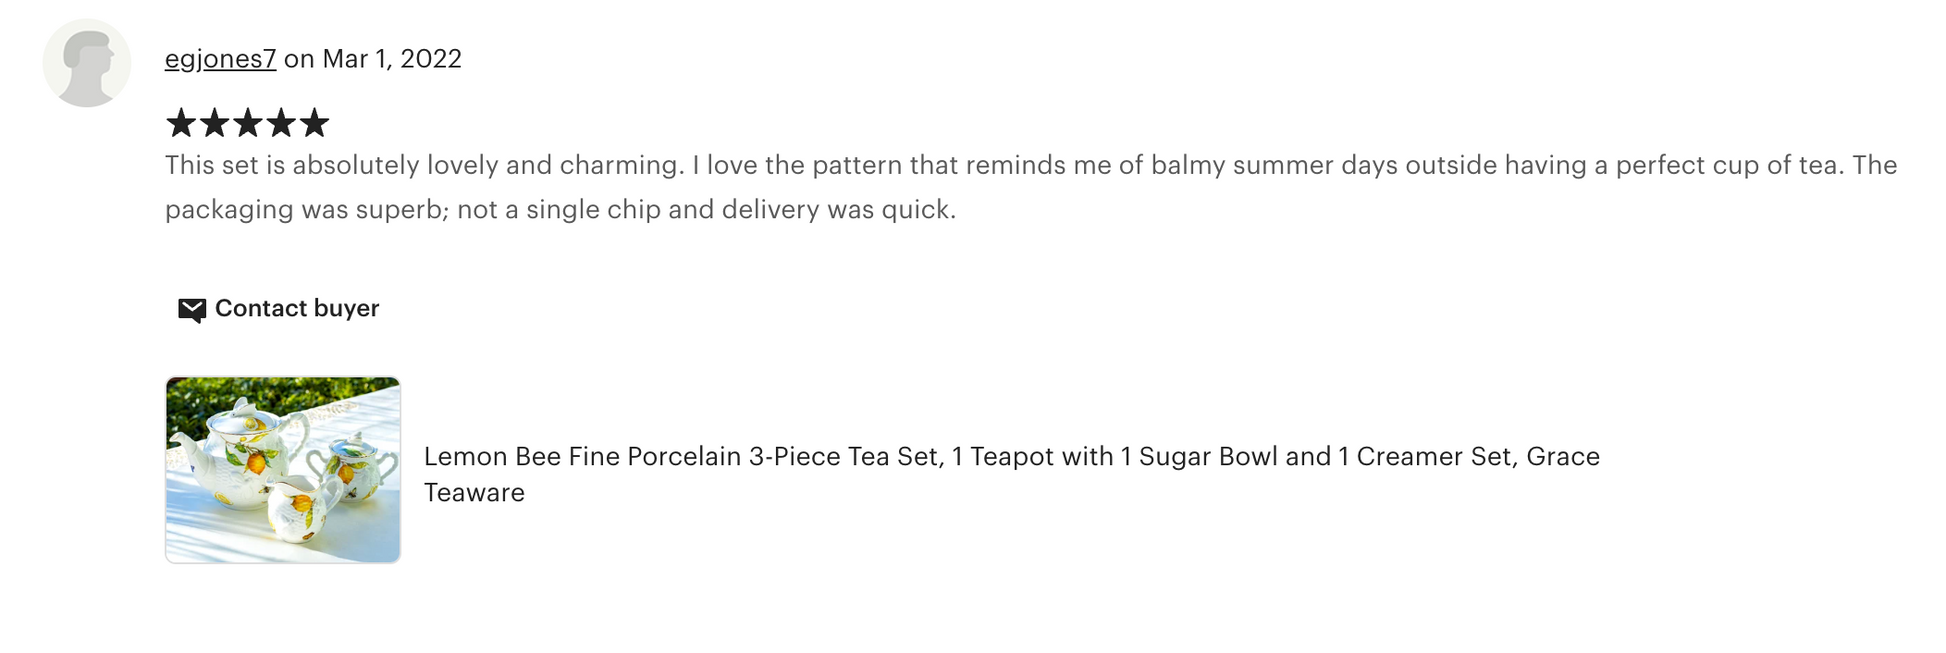Open the Lemon Bee Fine Porcelain listing title
This screenshot has width=1946, height=653.
coord(1011,457)
